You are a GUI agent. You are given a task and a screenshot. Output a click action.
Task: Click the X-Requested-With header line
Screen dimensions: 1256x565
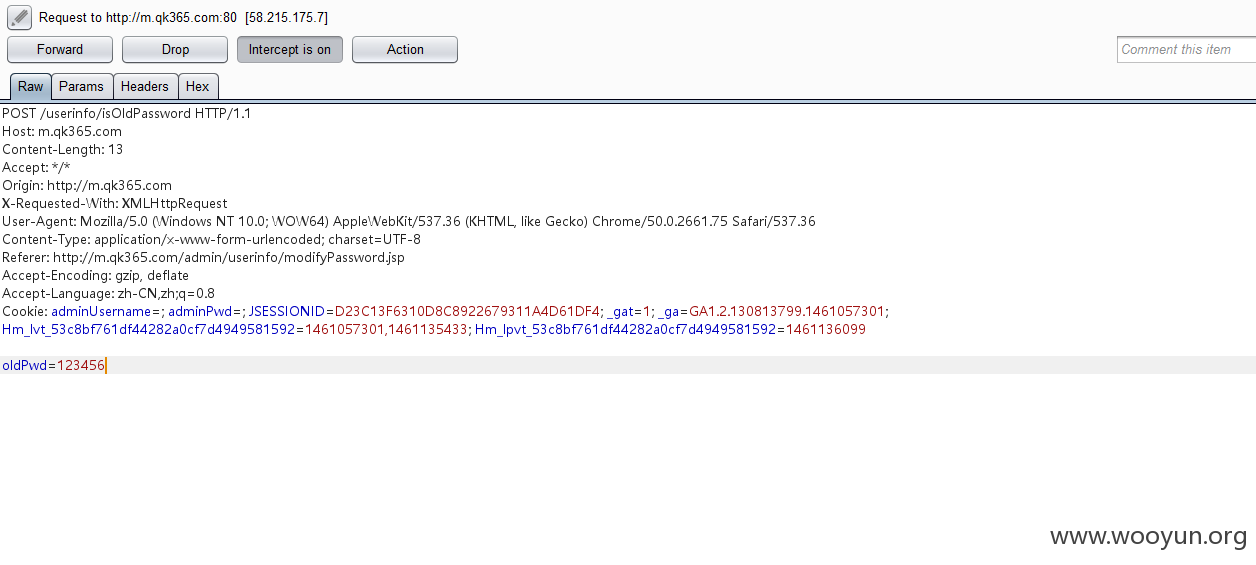[x=115, y=203]
